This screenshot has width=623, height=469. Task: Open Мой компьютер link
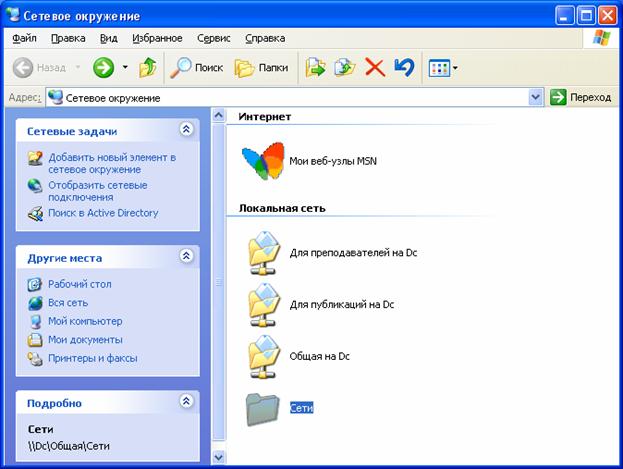pyautogui.click(x=85, y=321)
